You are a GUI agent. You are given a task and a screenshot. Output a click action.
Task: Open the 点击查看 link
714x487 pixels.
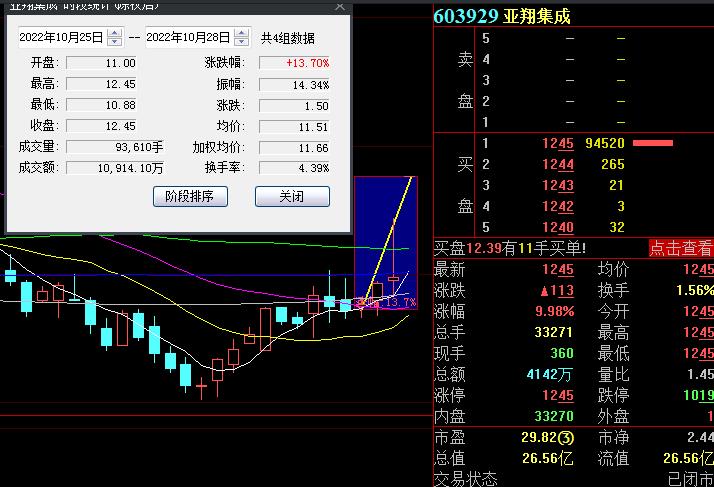(680, 248)
